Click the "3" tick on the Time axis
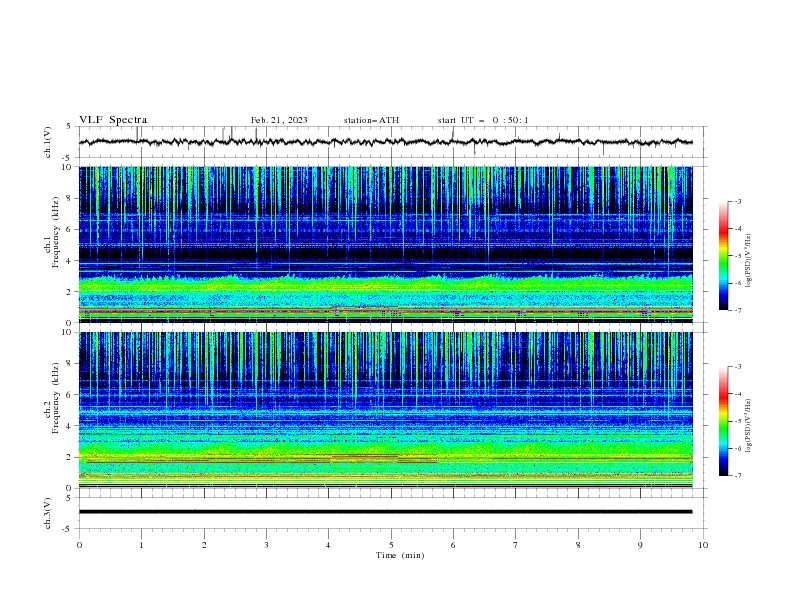792x612 pixels. click(x=266, y=545)
